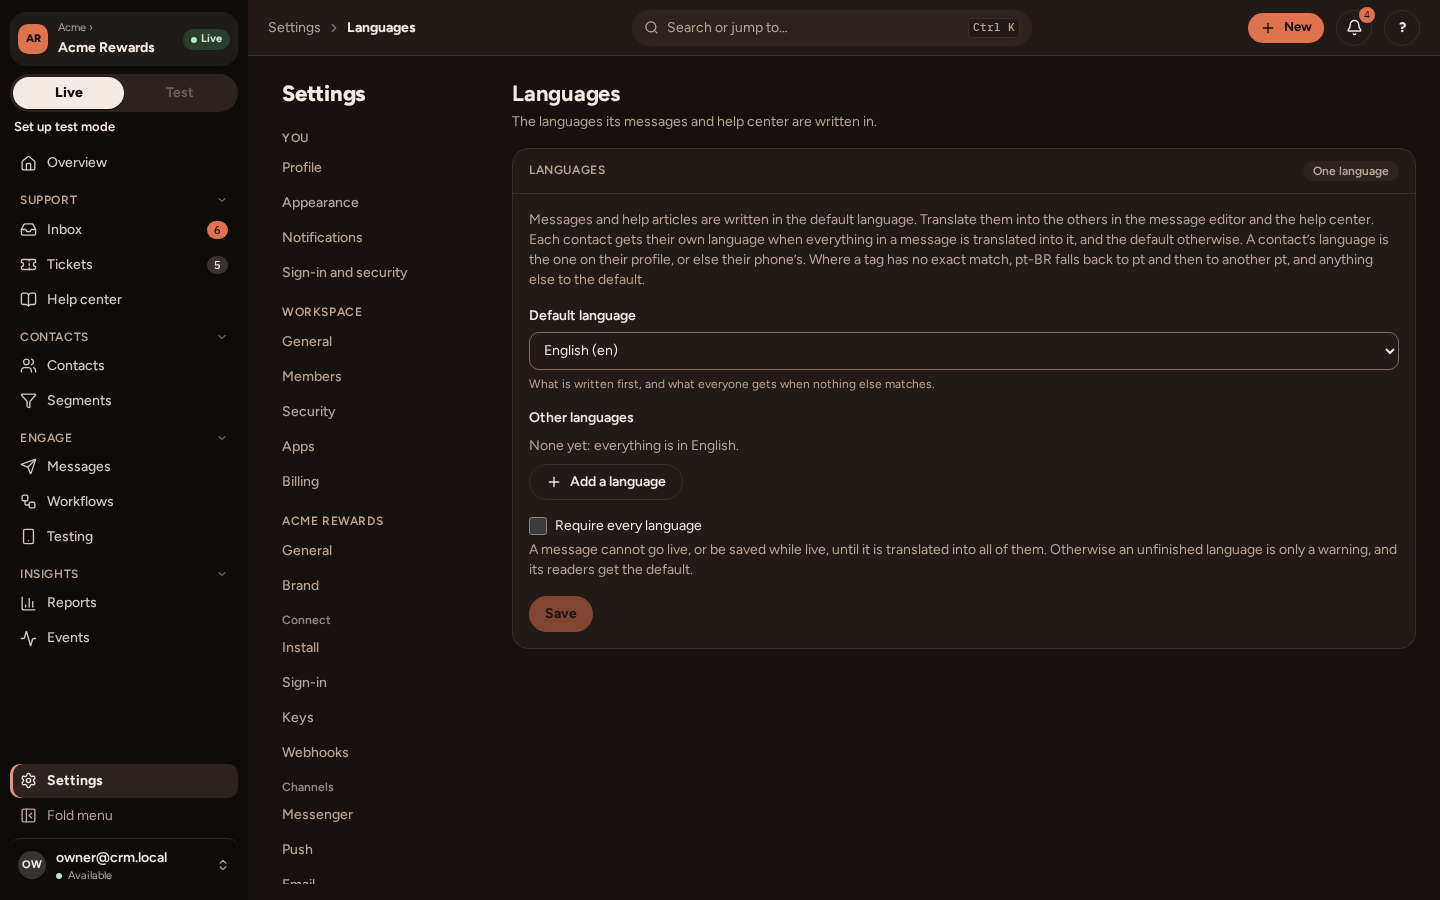Open the Contacts people icon
This screenshot has width=1440, height=900.
tap(29, 366)
